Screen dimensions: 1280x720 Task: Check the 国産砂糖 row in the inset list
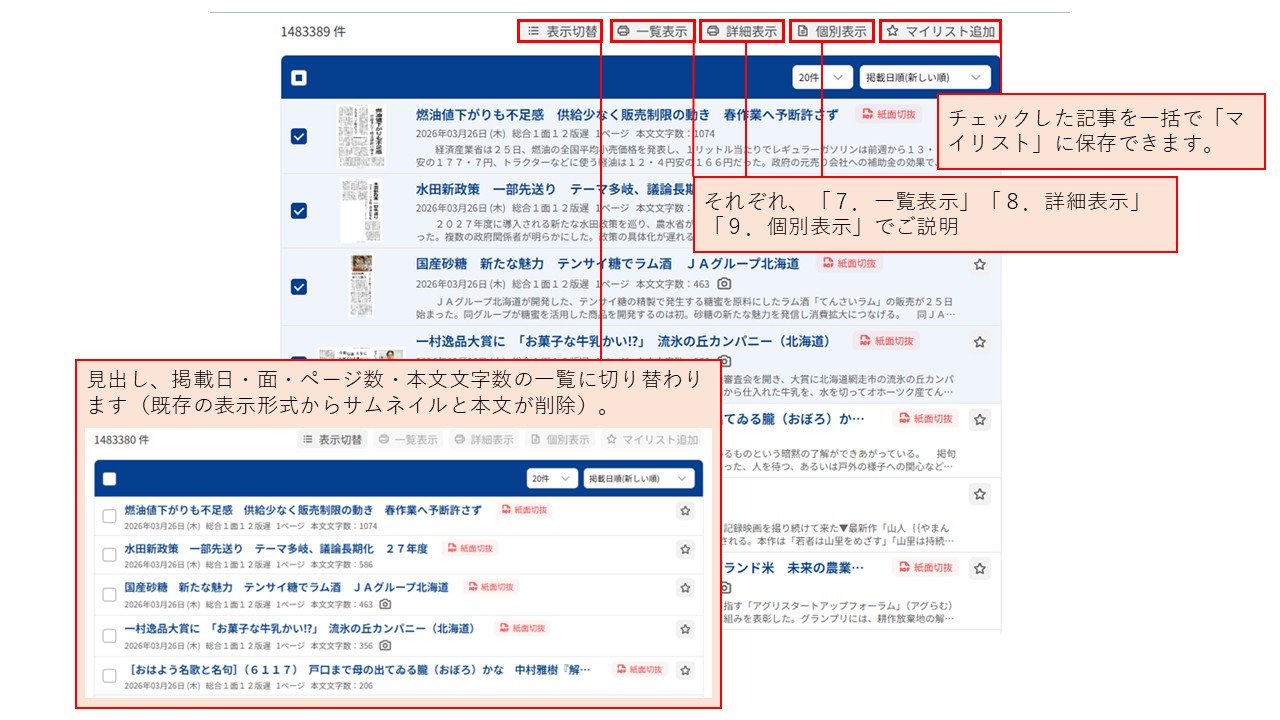pos(110,594)
